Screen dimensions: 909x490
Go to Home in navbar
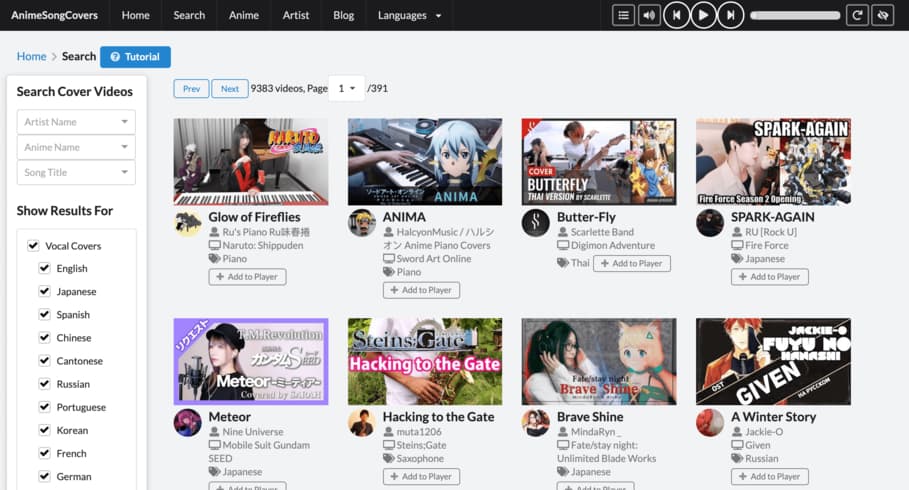[x=136, y=15]
